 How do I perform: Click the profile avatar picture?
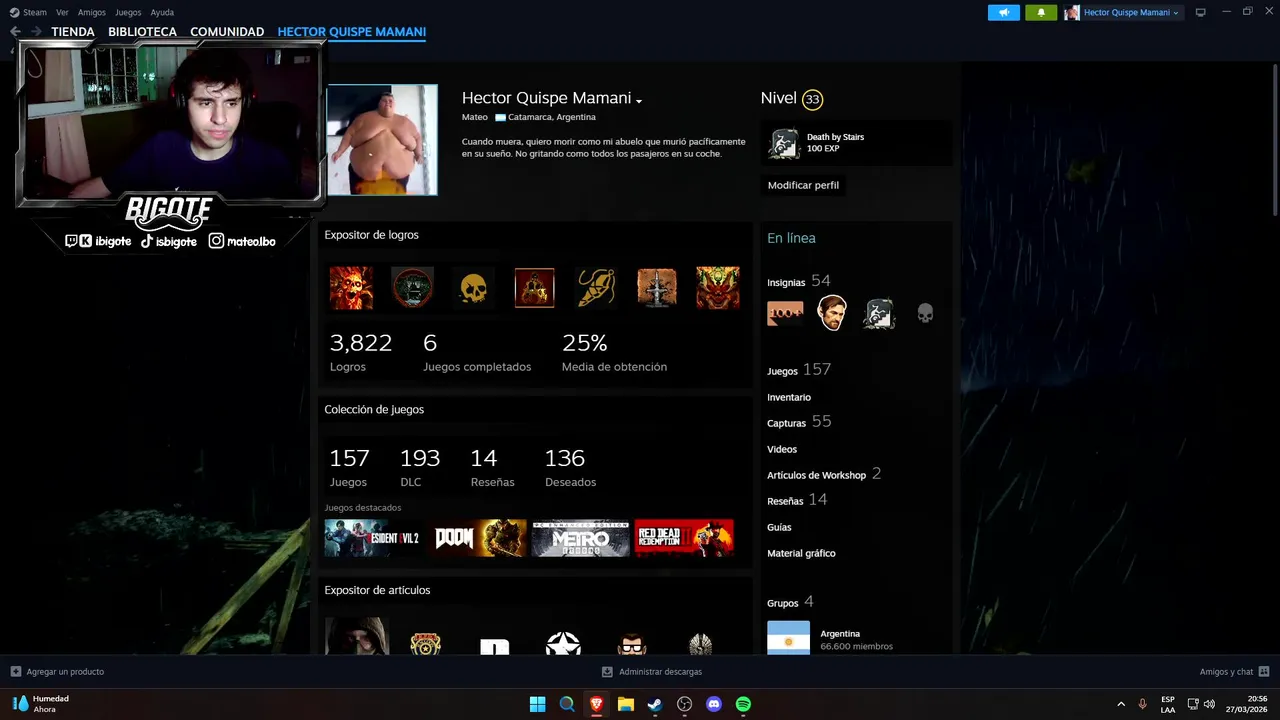coord(382,140)
